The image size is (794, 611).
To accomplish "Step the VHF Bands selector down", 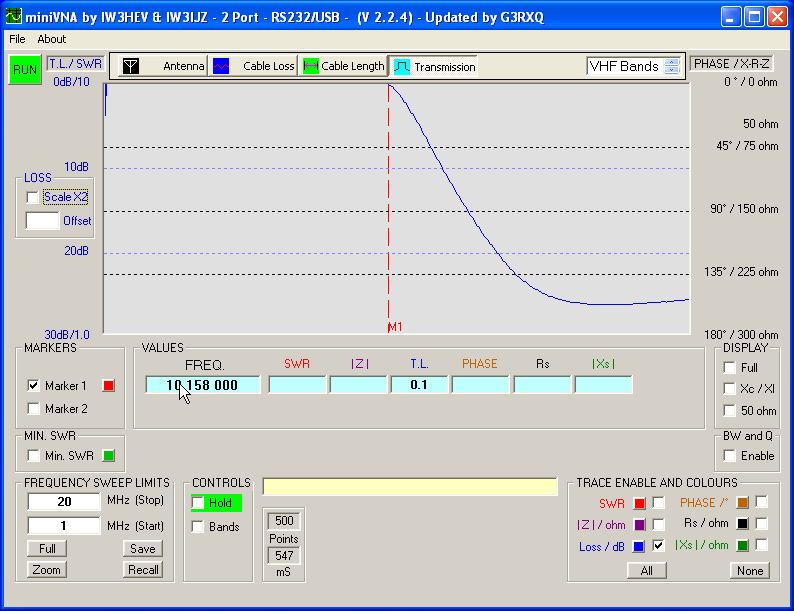I will [x=672, y=71].
